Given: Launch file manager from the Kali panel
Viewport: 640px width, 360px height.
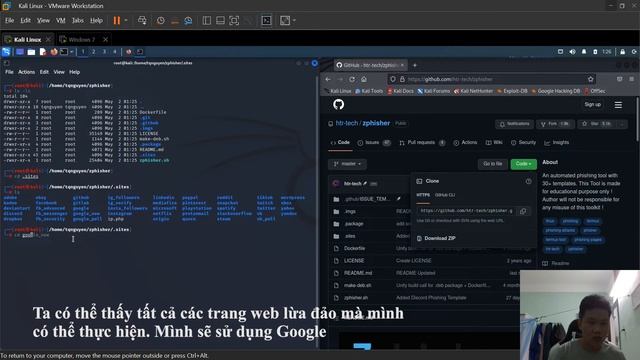Looking at the screenshot, I should point(31,52).
